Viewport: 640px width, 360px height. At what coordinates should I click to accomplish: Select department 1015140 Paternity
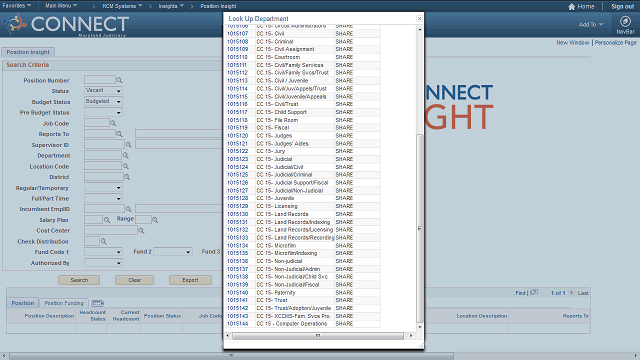[238, 292]
